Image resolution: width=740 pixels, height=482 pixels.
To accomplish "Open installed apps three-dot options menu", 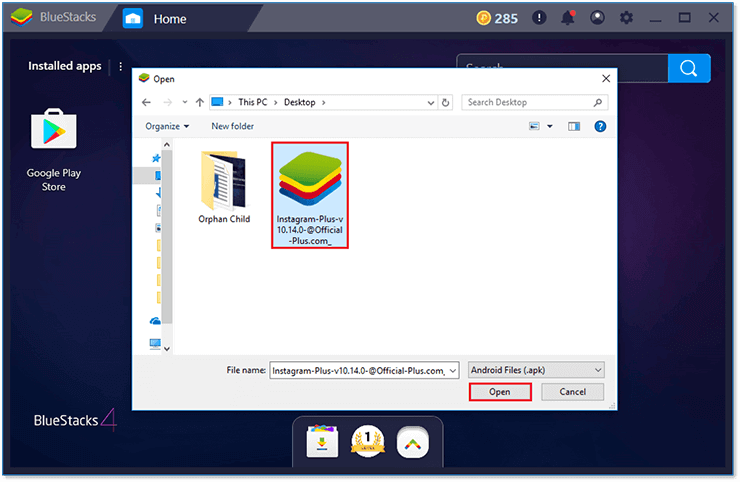I will 120,66.
